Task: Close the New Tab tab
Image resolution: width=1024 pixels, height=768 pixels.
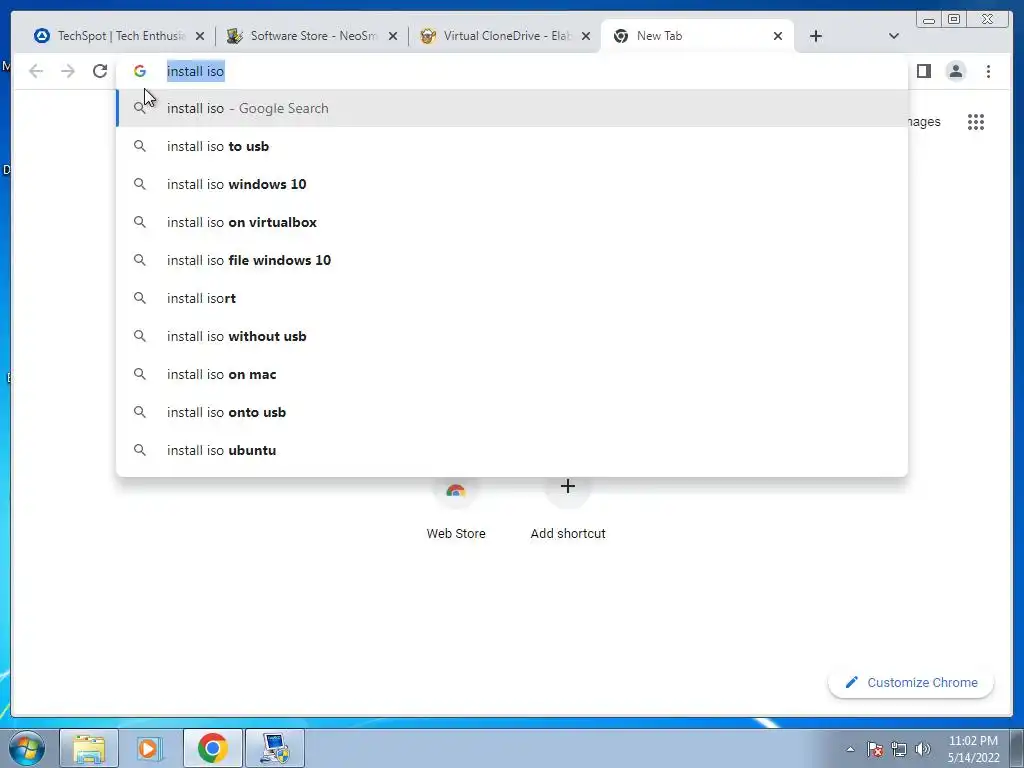Action: pyautogui.click(x=778, y=36)
